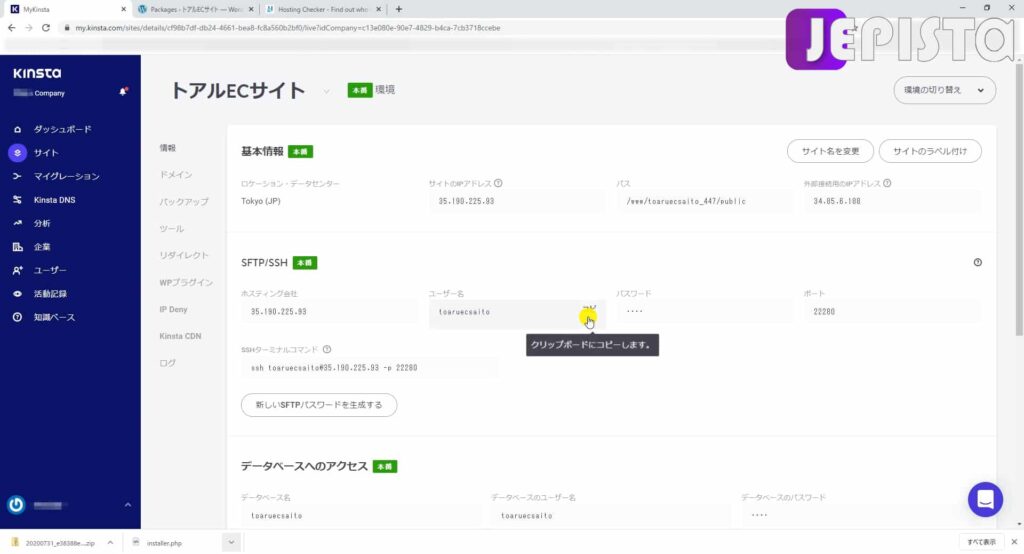The height and width of the screenshot is (554, 1024).
Task: Click the database password field
Action: pyautogui.click(x=861, y=515)
